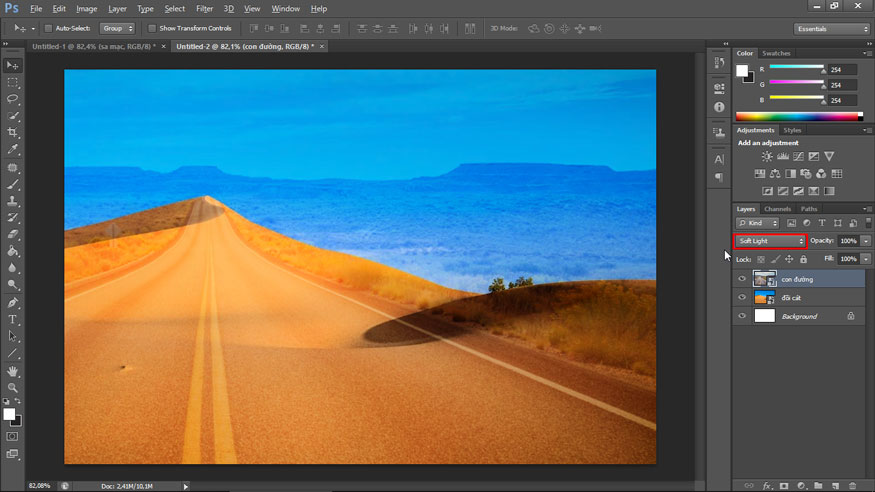Viewport: 875px width, 492px height.
Task: Open the Filter menu
Action: click(x=204, y=8)
